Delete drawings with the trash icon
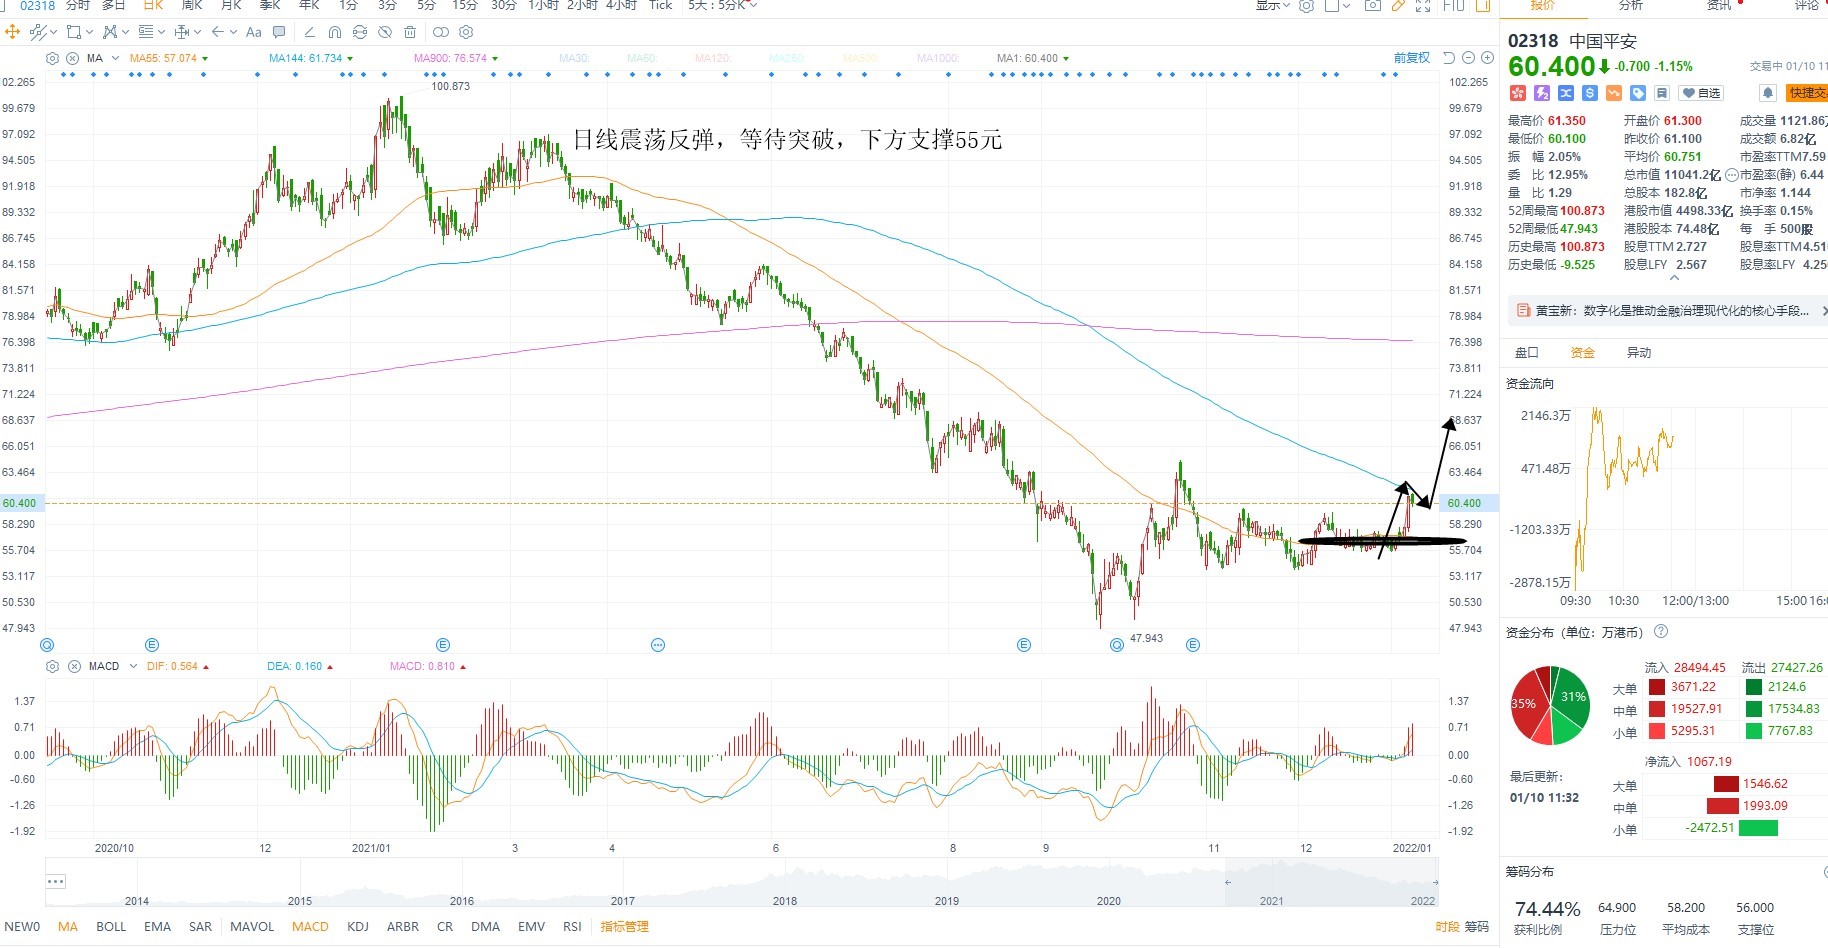 410,32
